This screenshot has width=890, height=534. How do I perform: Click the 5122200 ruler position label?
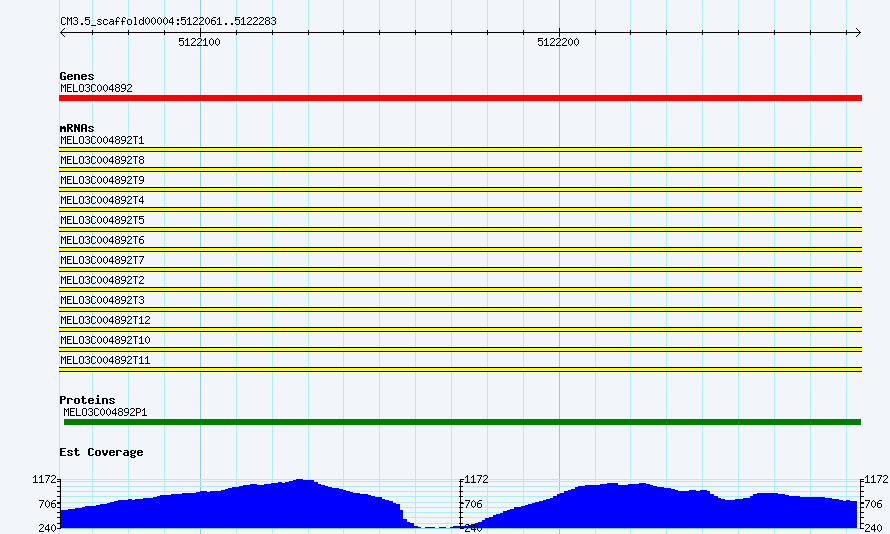pyautogui.click(x=559, y=42)
